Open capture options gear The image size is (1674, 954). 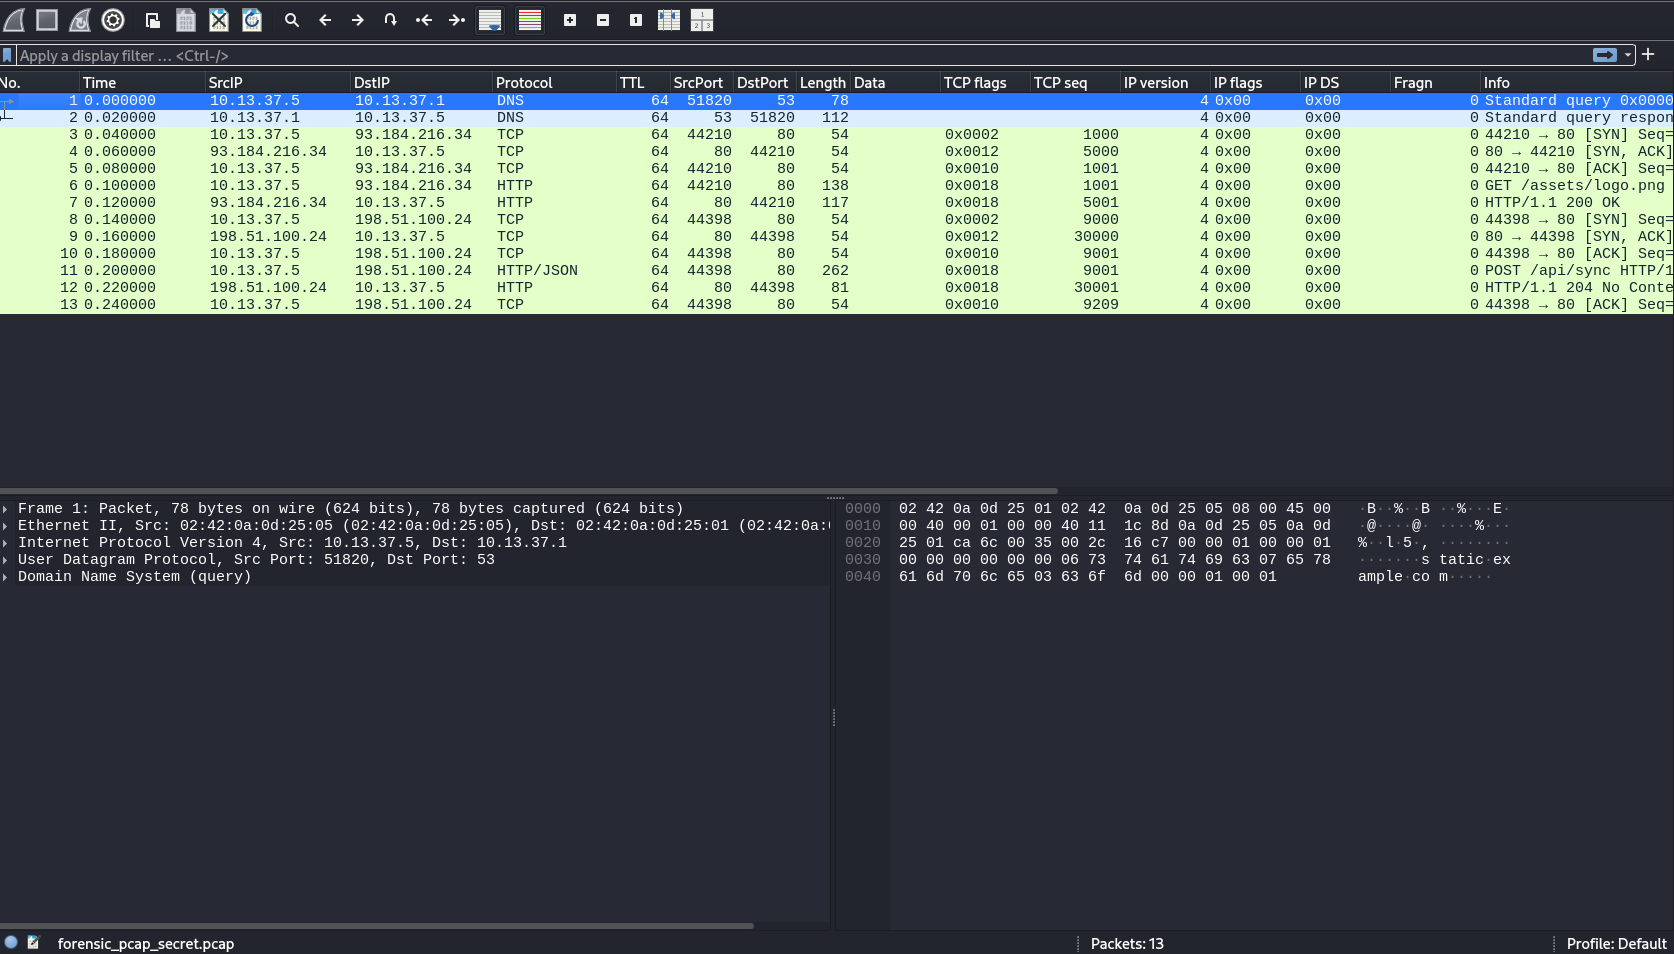[113, 20]
